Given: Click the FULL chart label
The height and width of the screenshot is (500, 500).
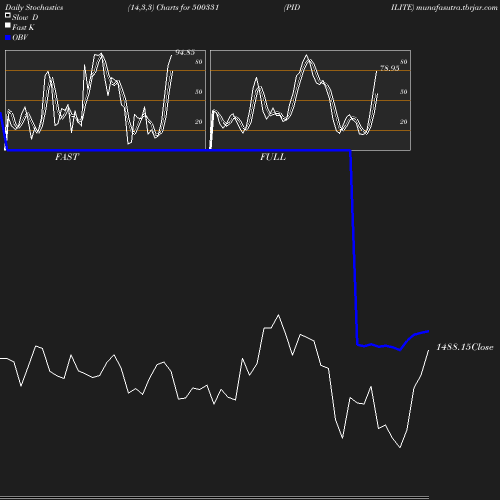Looking at the screenshot, I should [273, 157].
